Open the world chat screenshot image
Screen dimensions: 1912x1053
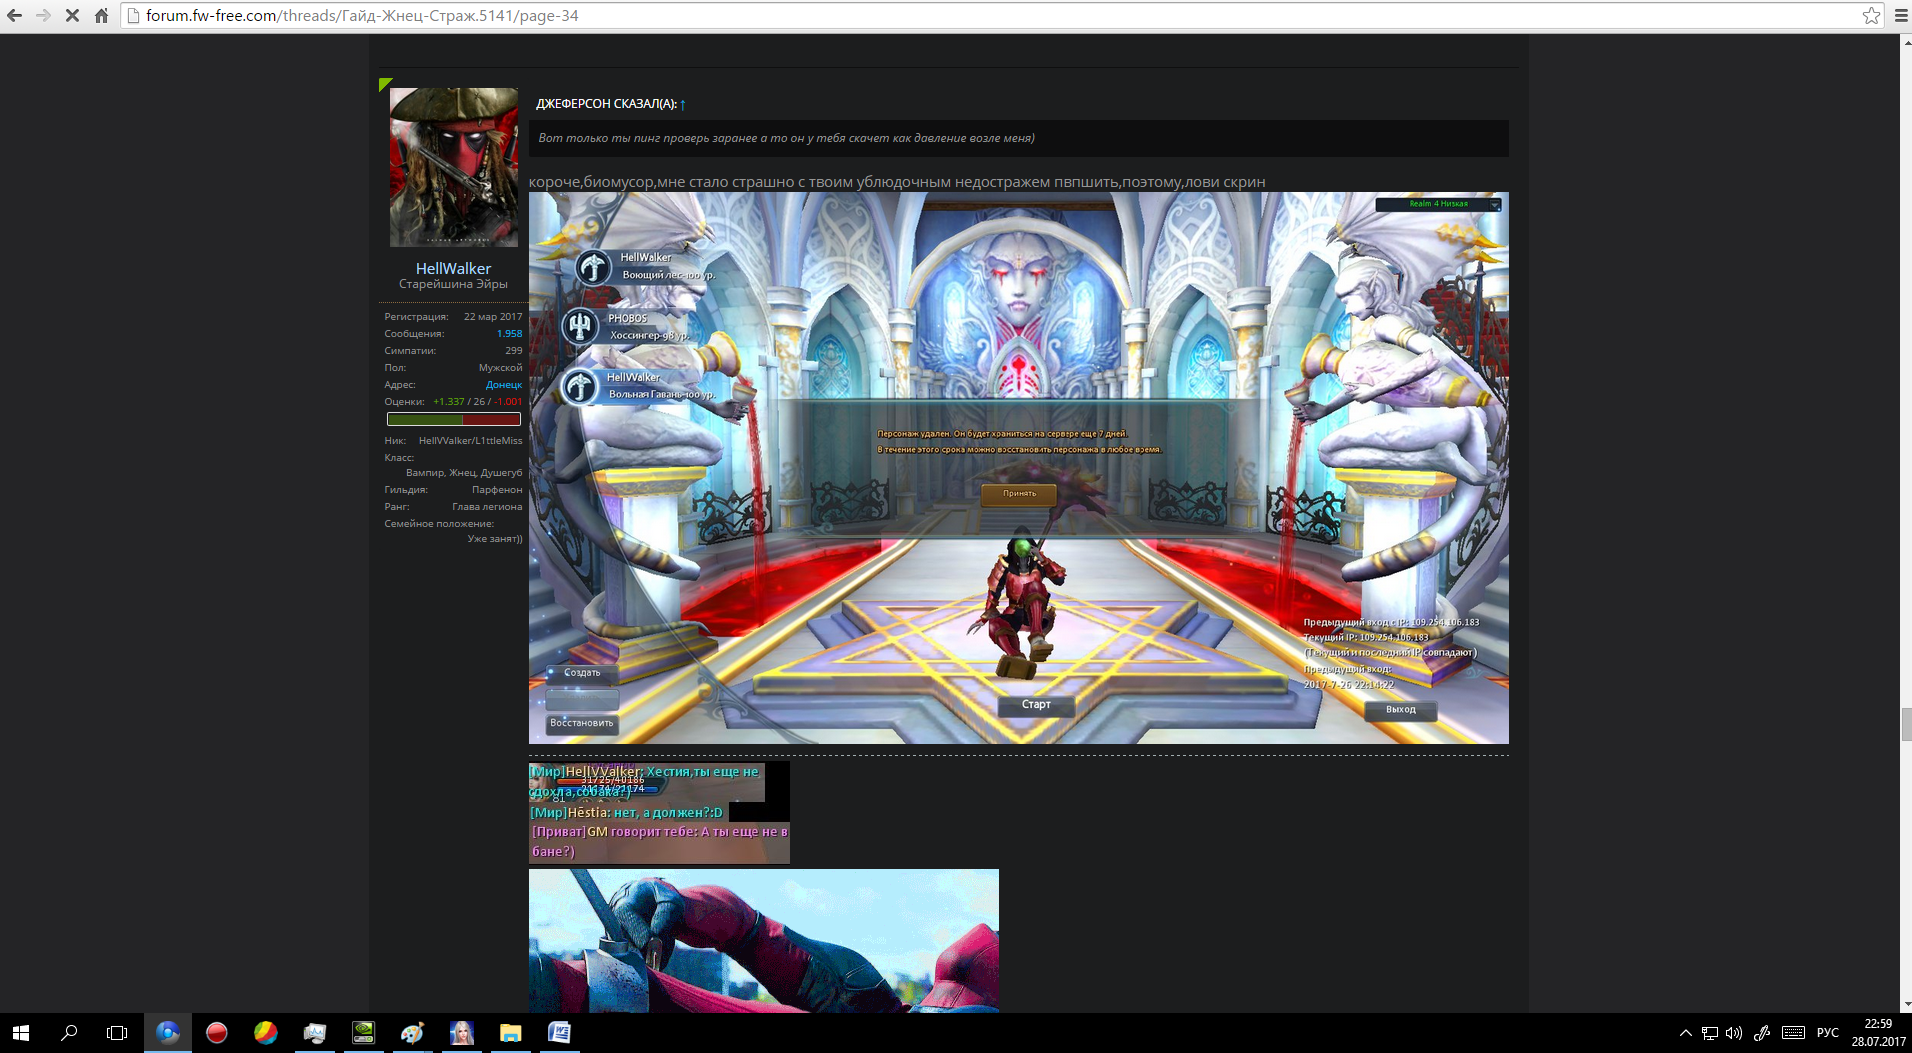coord(659,813)
